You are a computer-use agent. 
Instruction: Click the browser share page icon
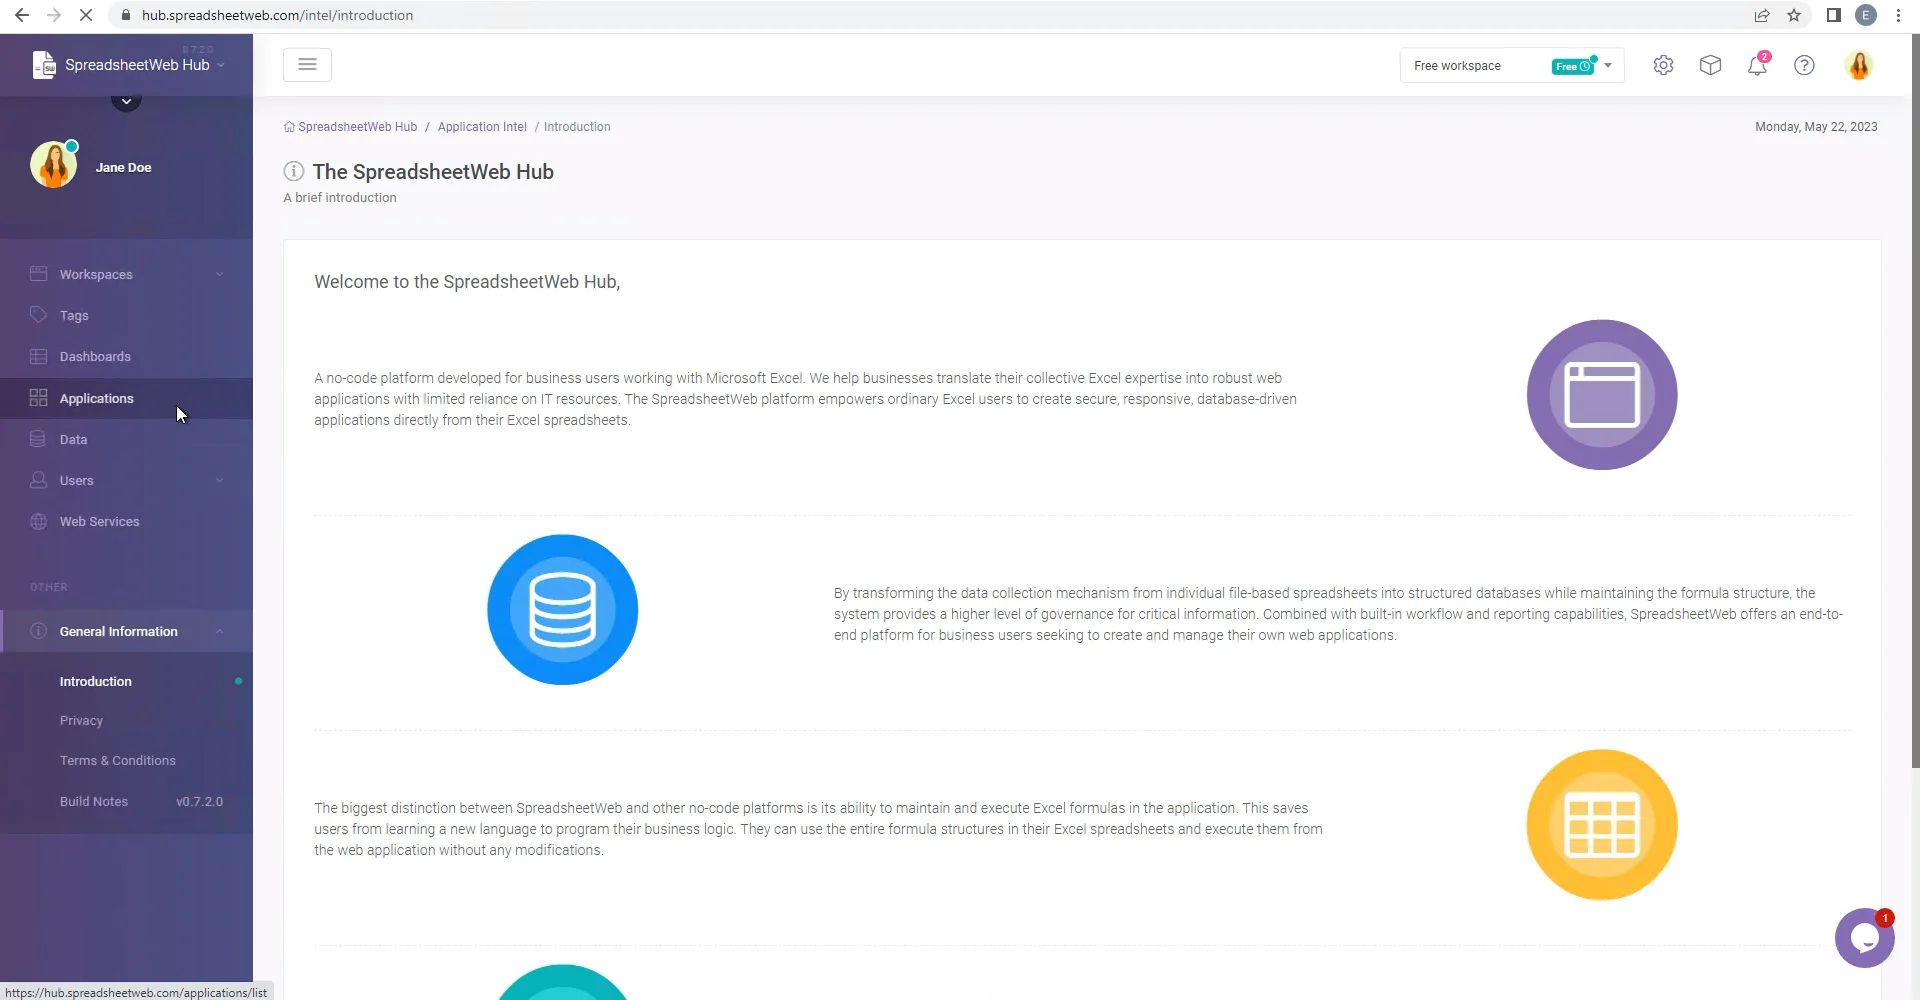point(1762,15)
